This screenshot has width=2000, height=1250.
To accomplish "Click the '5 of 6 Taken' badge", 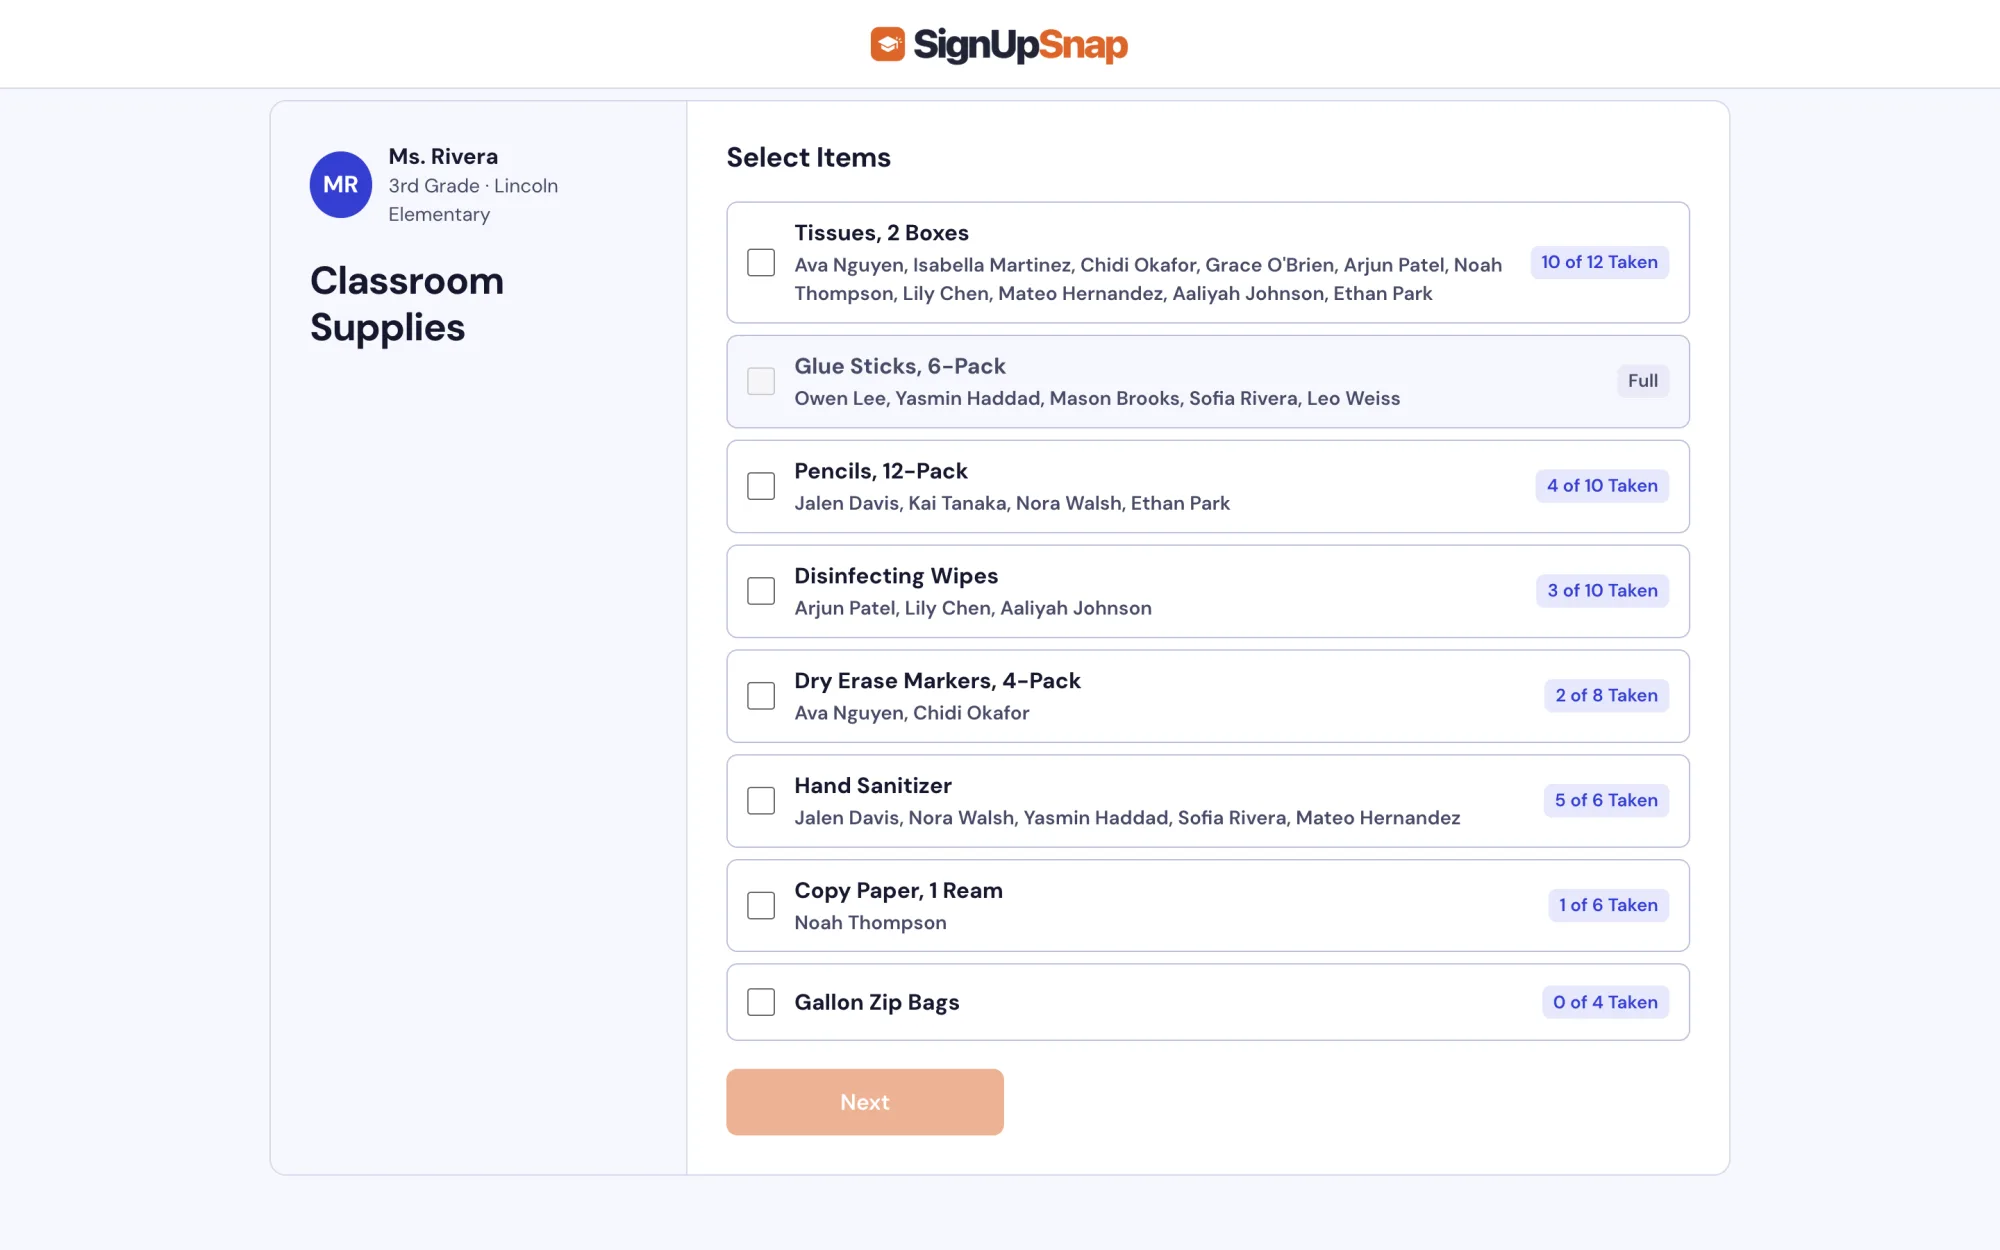I will pos(1606,801).
